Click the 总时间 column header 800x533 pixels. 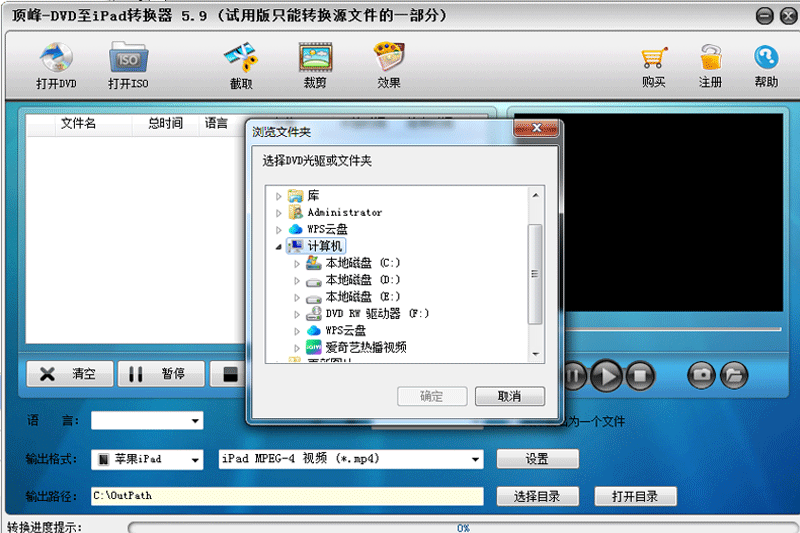tap(166, 123)
